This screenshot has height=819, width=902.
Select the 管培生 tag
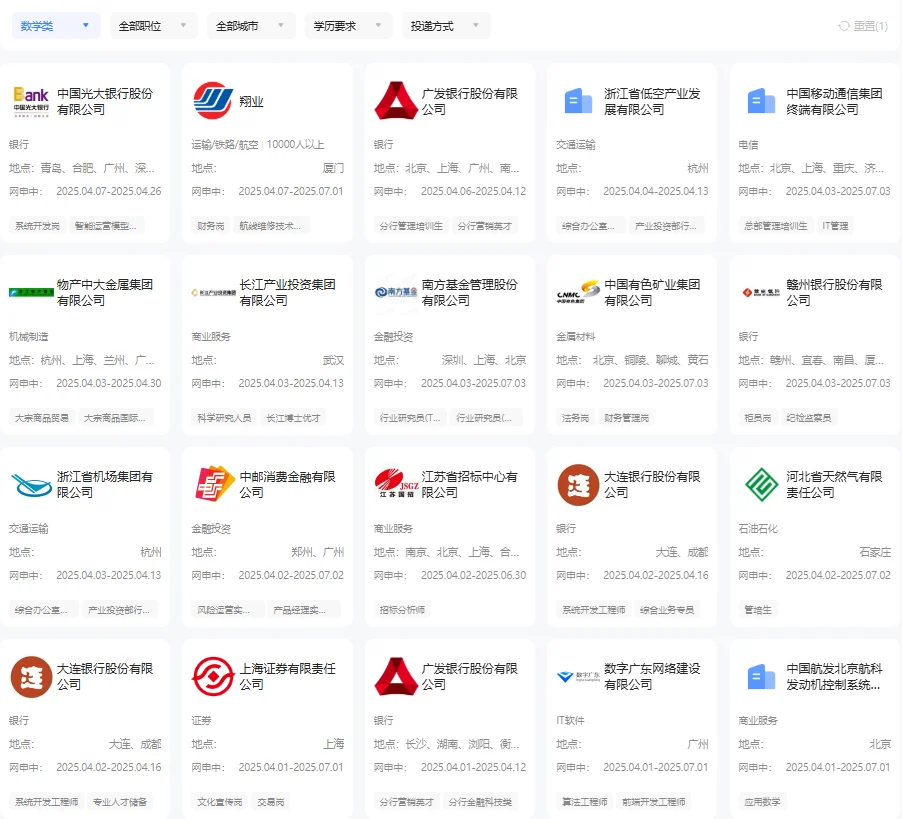pyautogui.click(x=758, y=610)
